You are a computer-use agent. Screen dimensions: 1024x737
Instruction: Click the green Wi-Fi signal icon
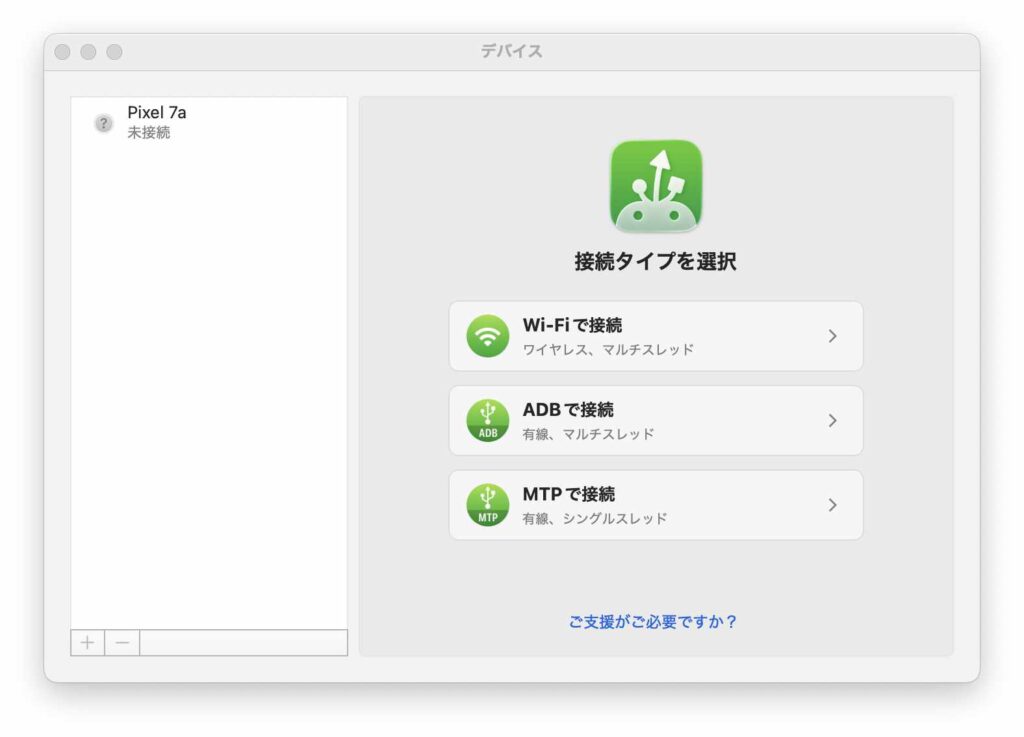point(488,336)
